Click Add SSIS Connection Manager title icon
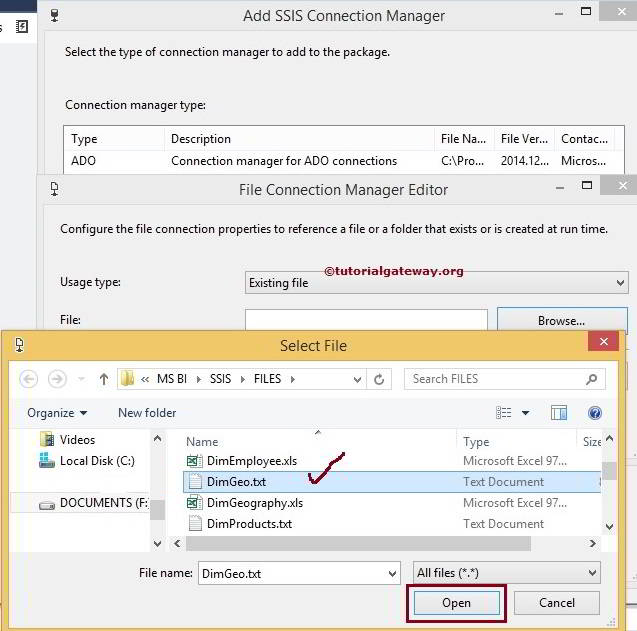The height and width of the screenshot is (631, 637). tap(54, 15)
